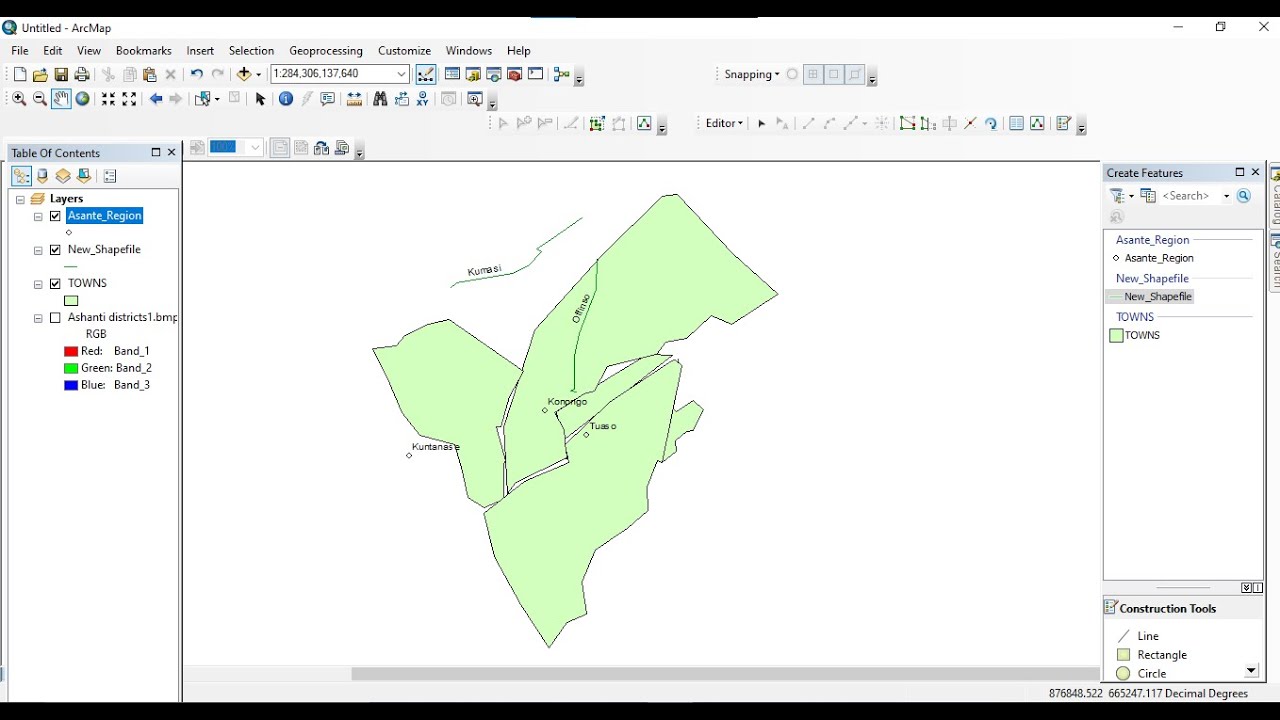Toggle End Snapping button
This screenshot has width=1280, height=720.
click(x=813, y=74)
